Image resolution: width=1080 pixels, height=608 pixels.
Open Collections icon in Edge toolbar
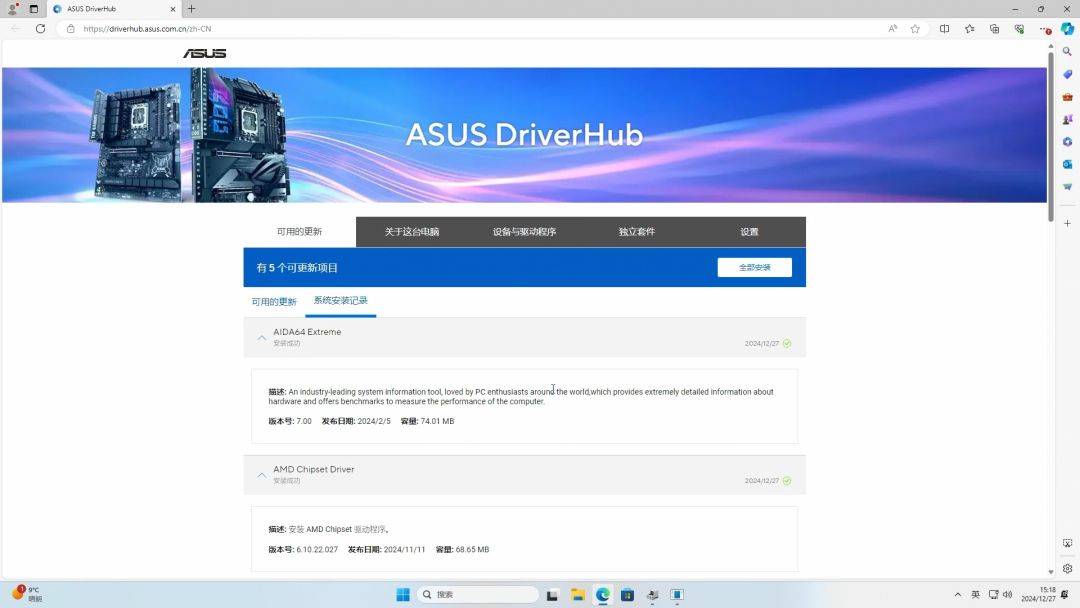point(994,28)
